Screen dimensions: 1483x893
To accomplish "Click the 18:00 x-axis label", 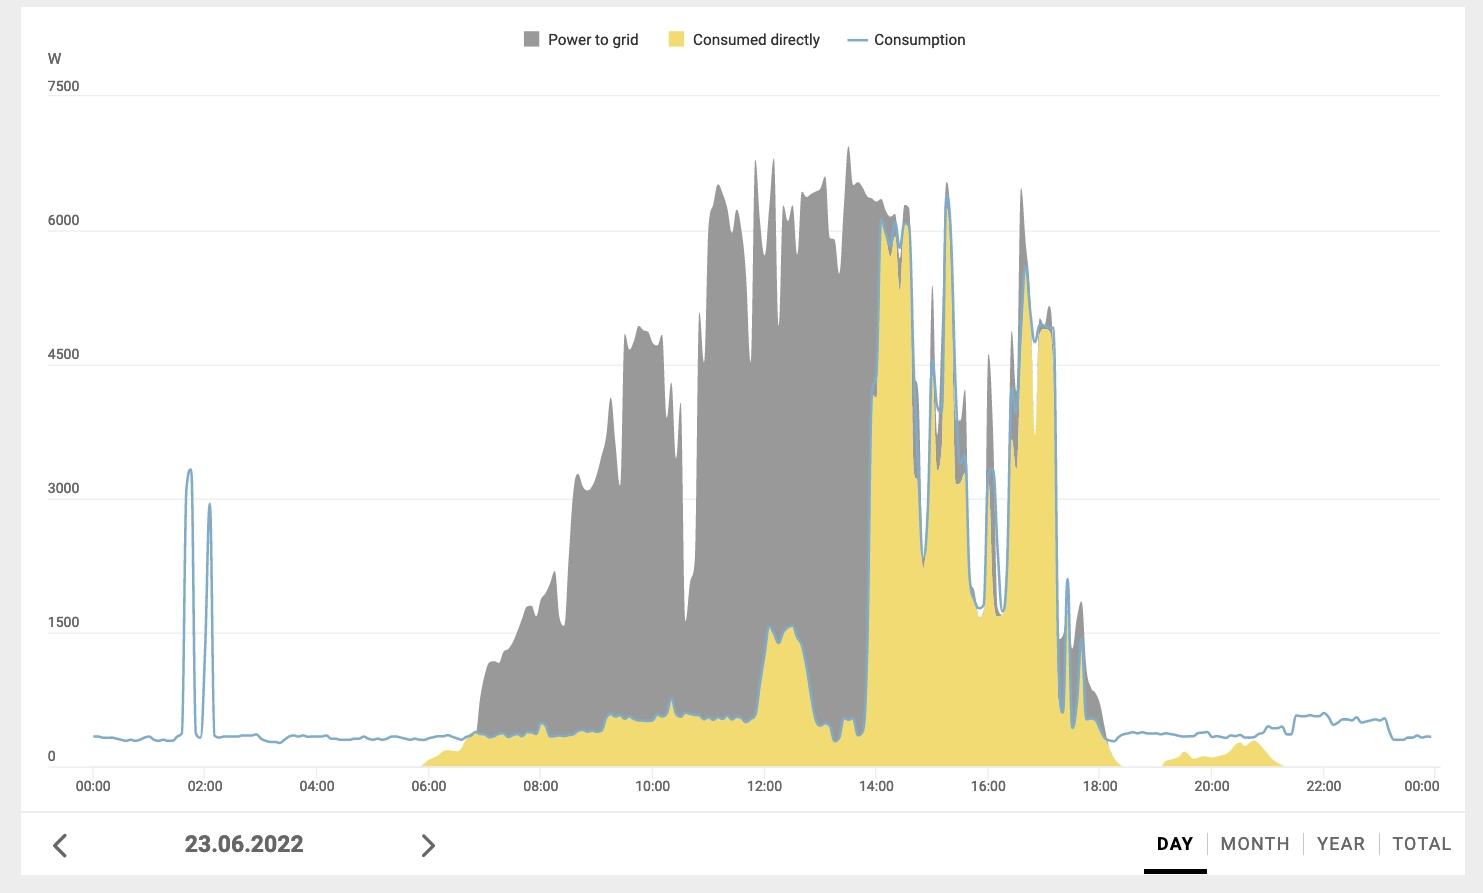I will click(x=1100, y=787).
